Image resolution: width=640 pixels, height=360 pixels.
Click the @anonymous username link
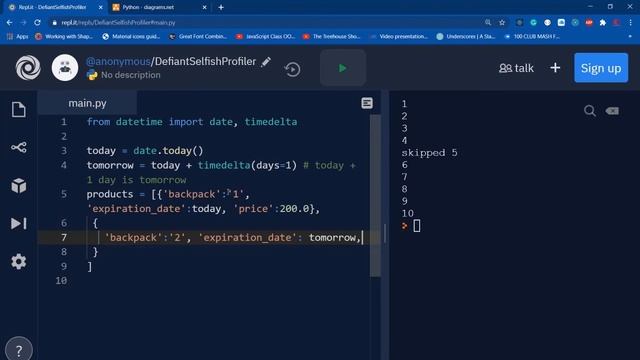tap(118, 62)
